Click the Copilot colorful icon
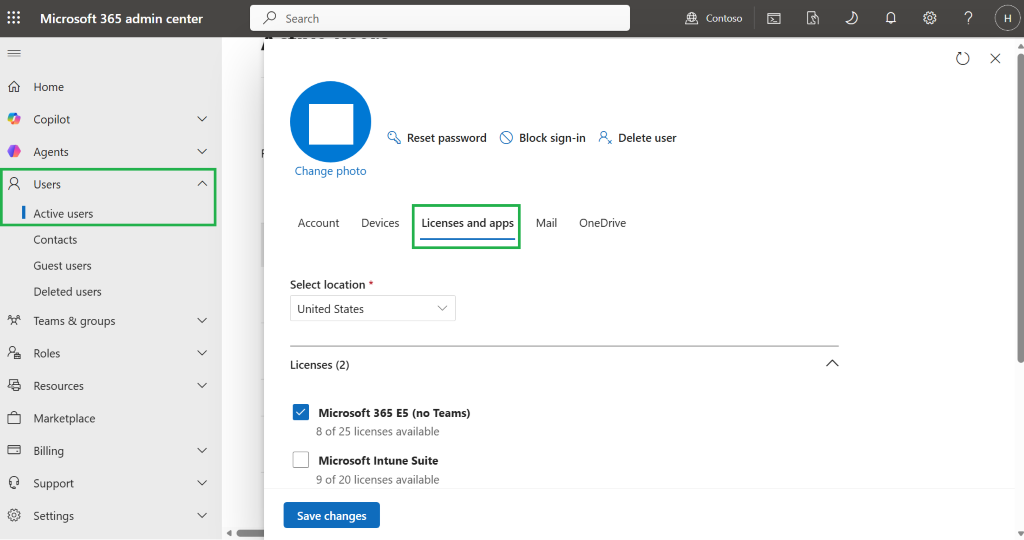The image size is (1024, 540). (x=14, y=119)
